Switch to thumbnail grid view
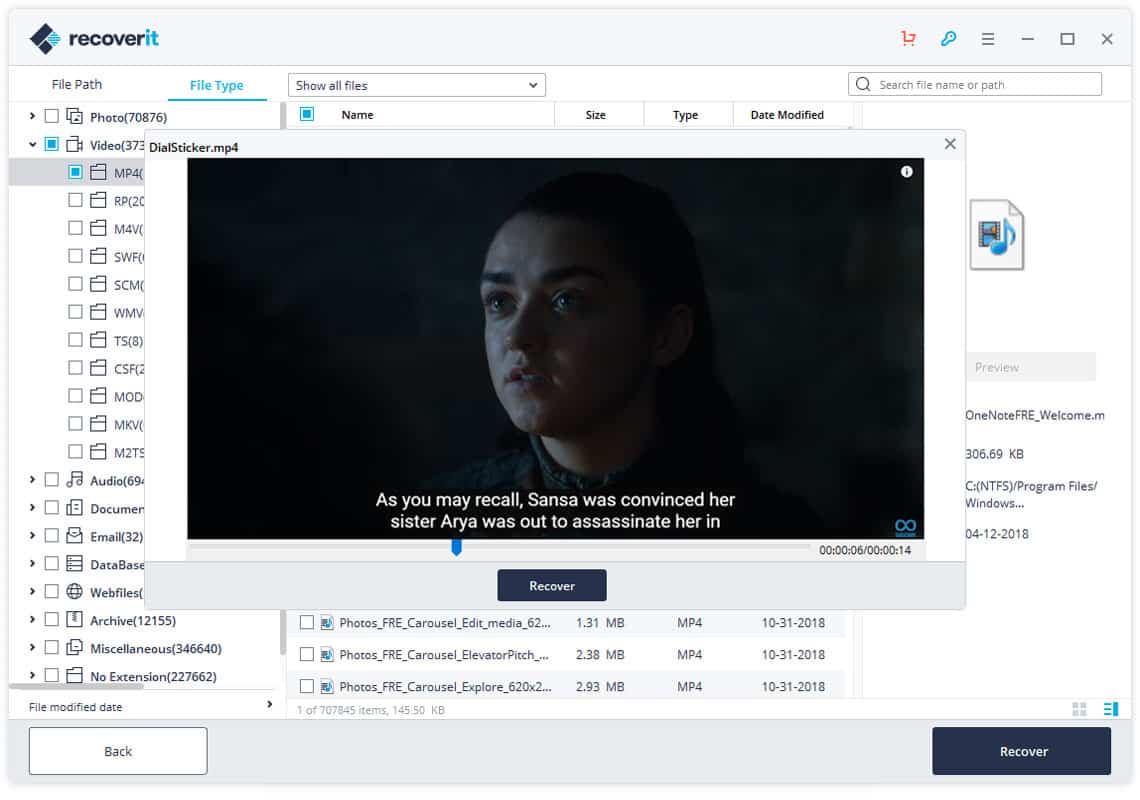Viewport: 1140px width, 800px height. [x=1079, y=709]
